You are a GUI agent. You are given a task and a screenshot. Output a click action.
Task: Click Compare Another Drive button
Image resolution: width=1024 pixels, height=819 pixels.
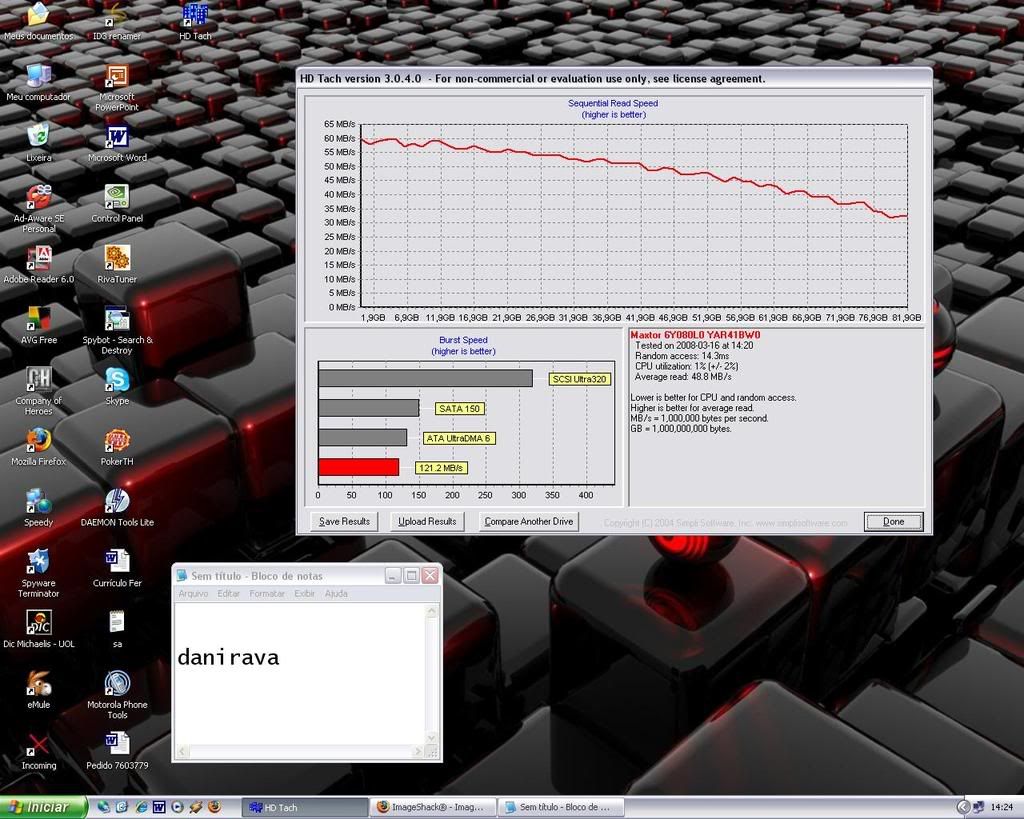click(528, 521)
